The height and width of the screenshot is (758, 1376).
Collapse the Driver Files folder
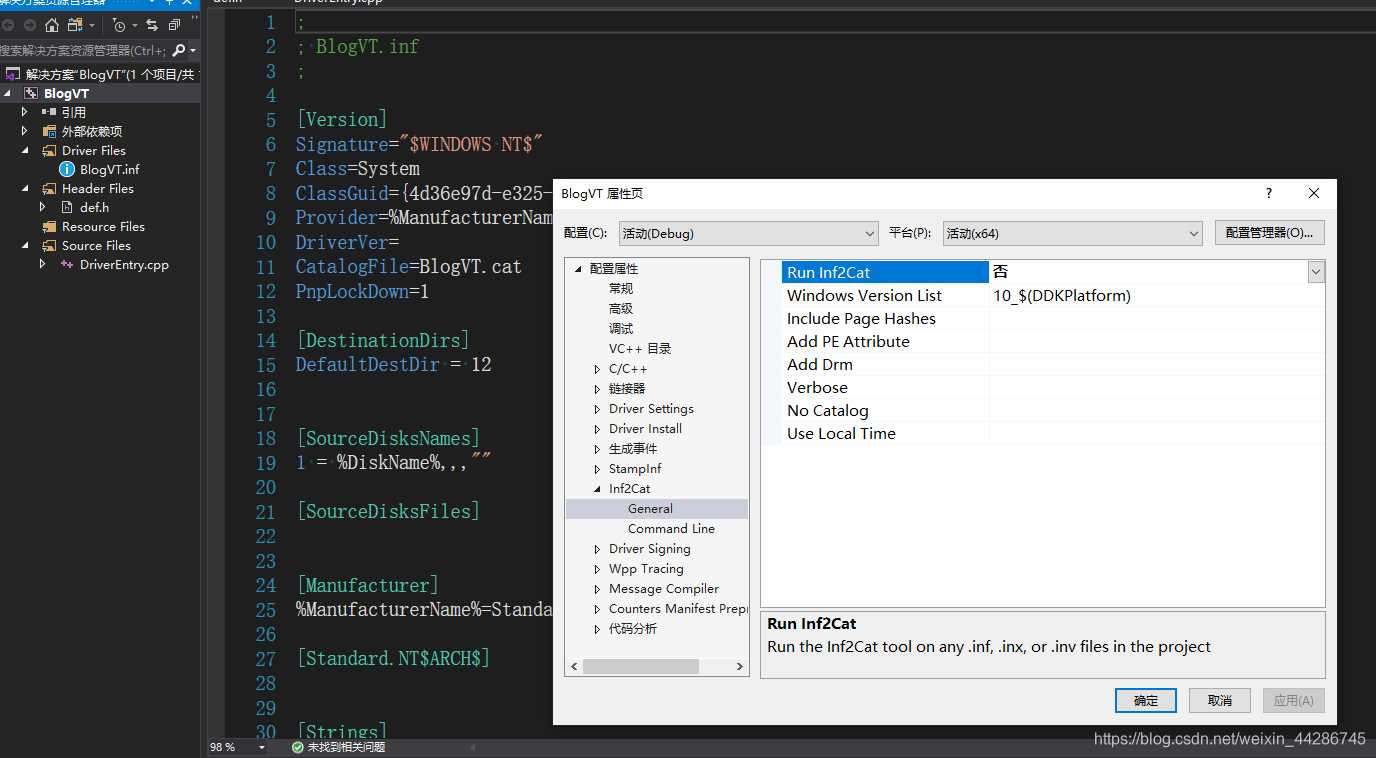pos(25,150)
